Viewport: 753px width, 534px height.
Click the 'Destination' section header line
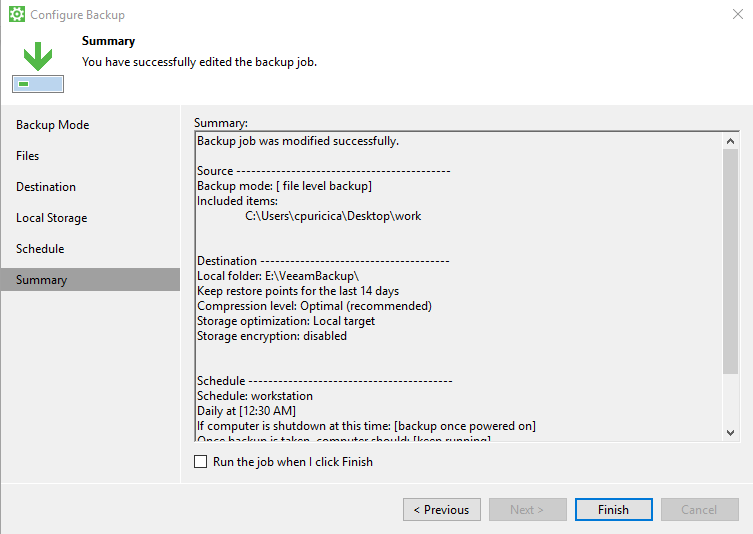point(323,261)
